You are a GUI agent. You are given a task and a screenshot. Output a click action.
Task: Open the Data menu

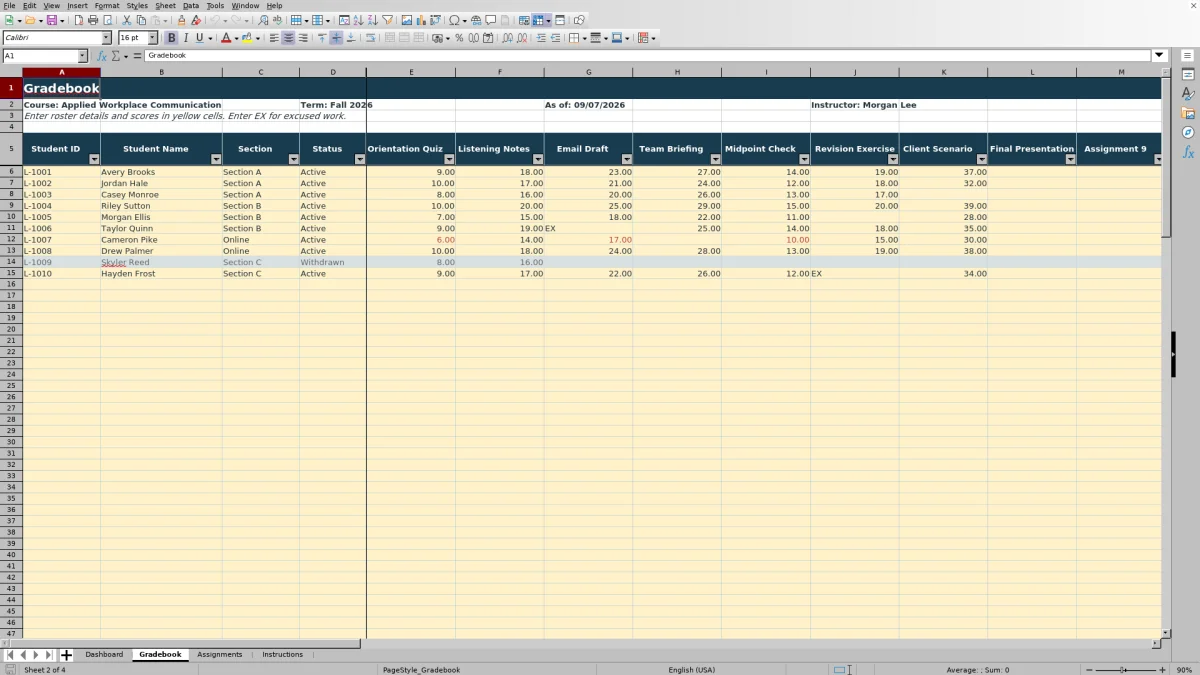coord(190,6)
